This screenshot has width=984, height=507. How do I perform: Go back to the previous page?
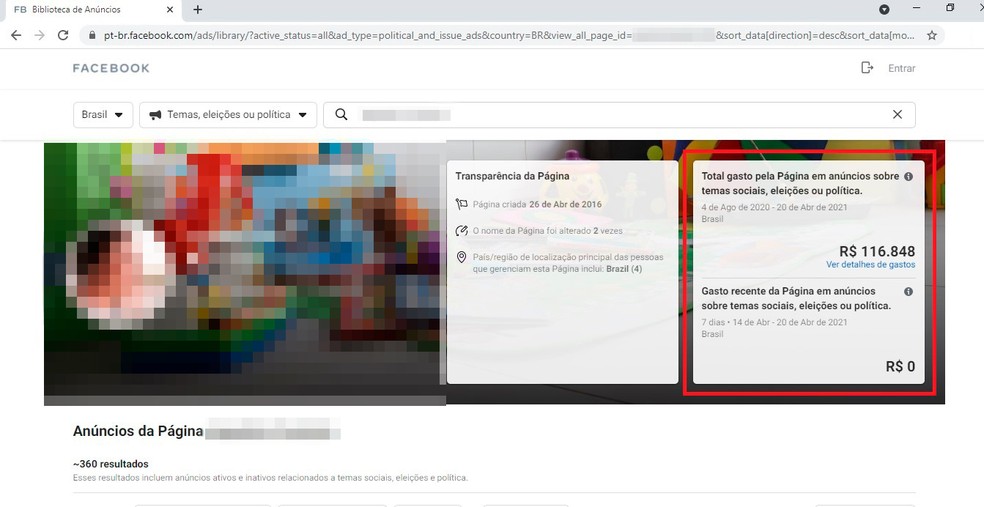pyautogui.click(x=16, y=35)
